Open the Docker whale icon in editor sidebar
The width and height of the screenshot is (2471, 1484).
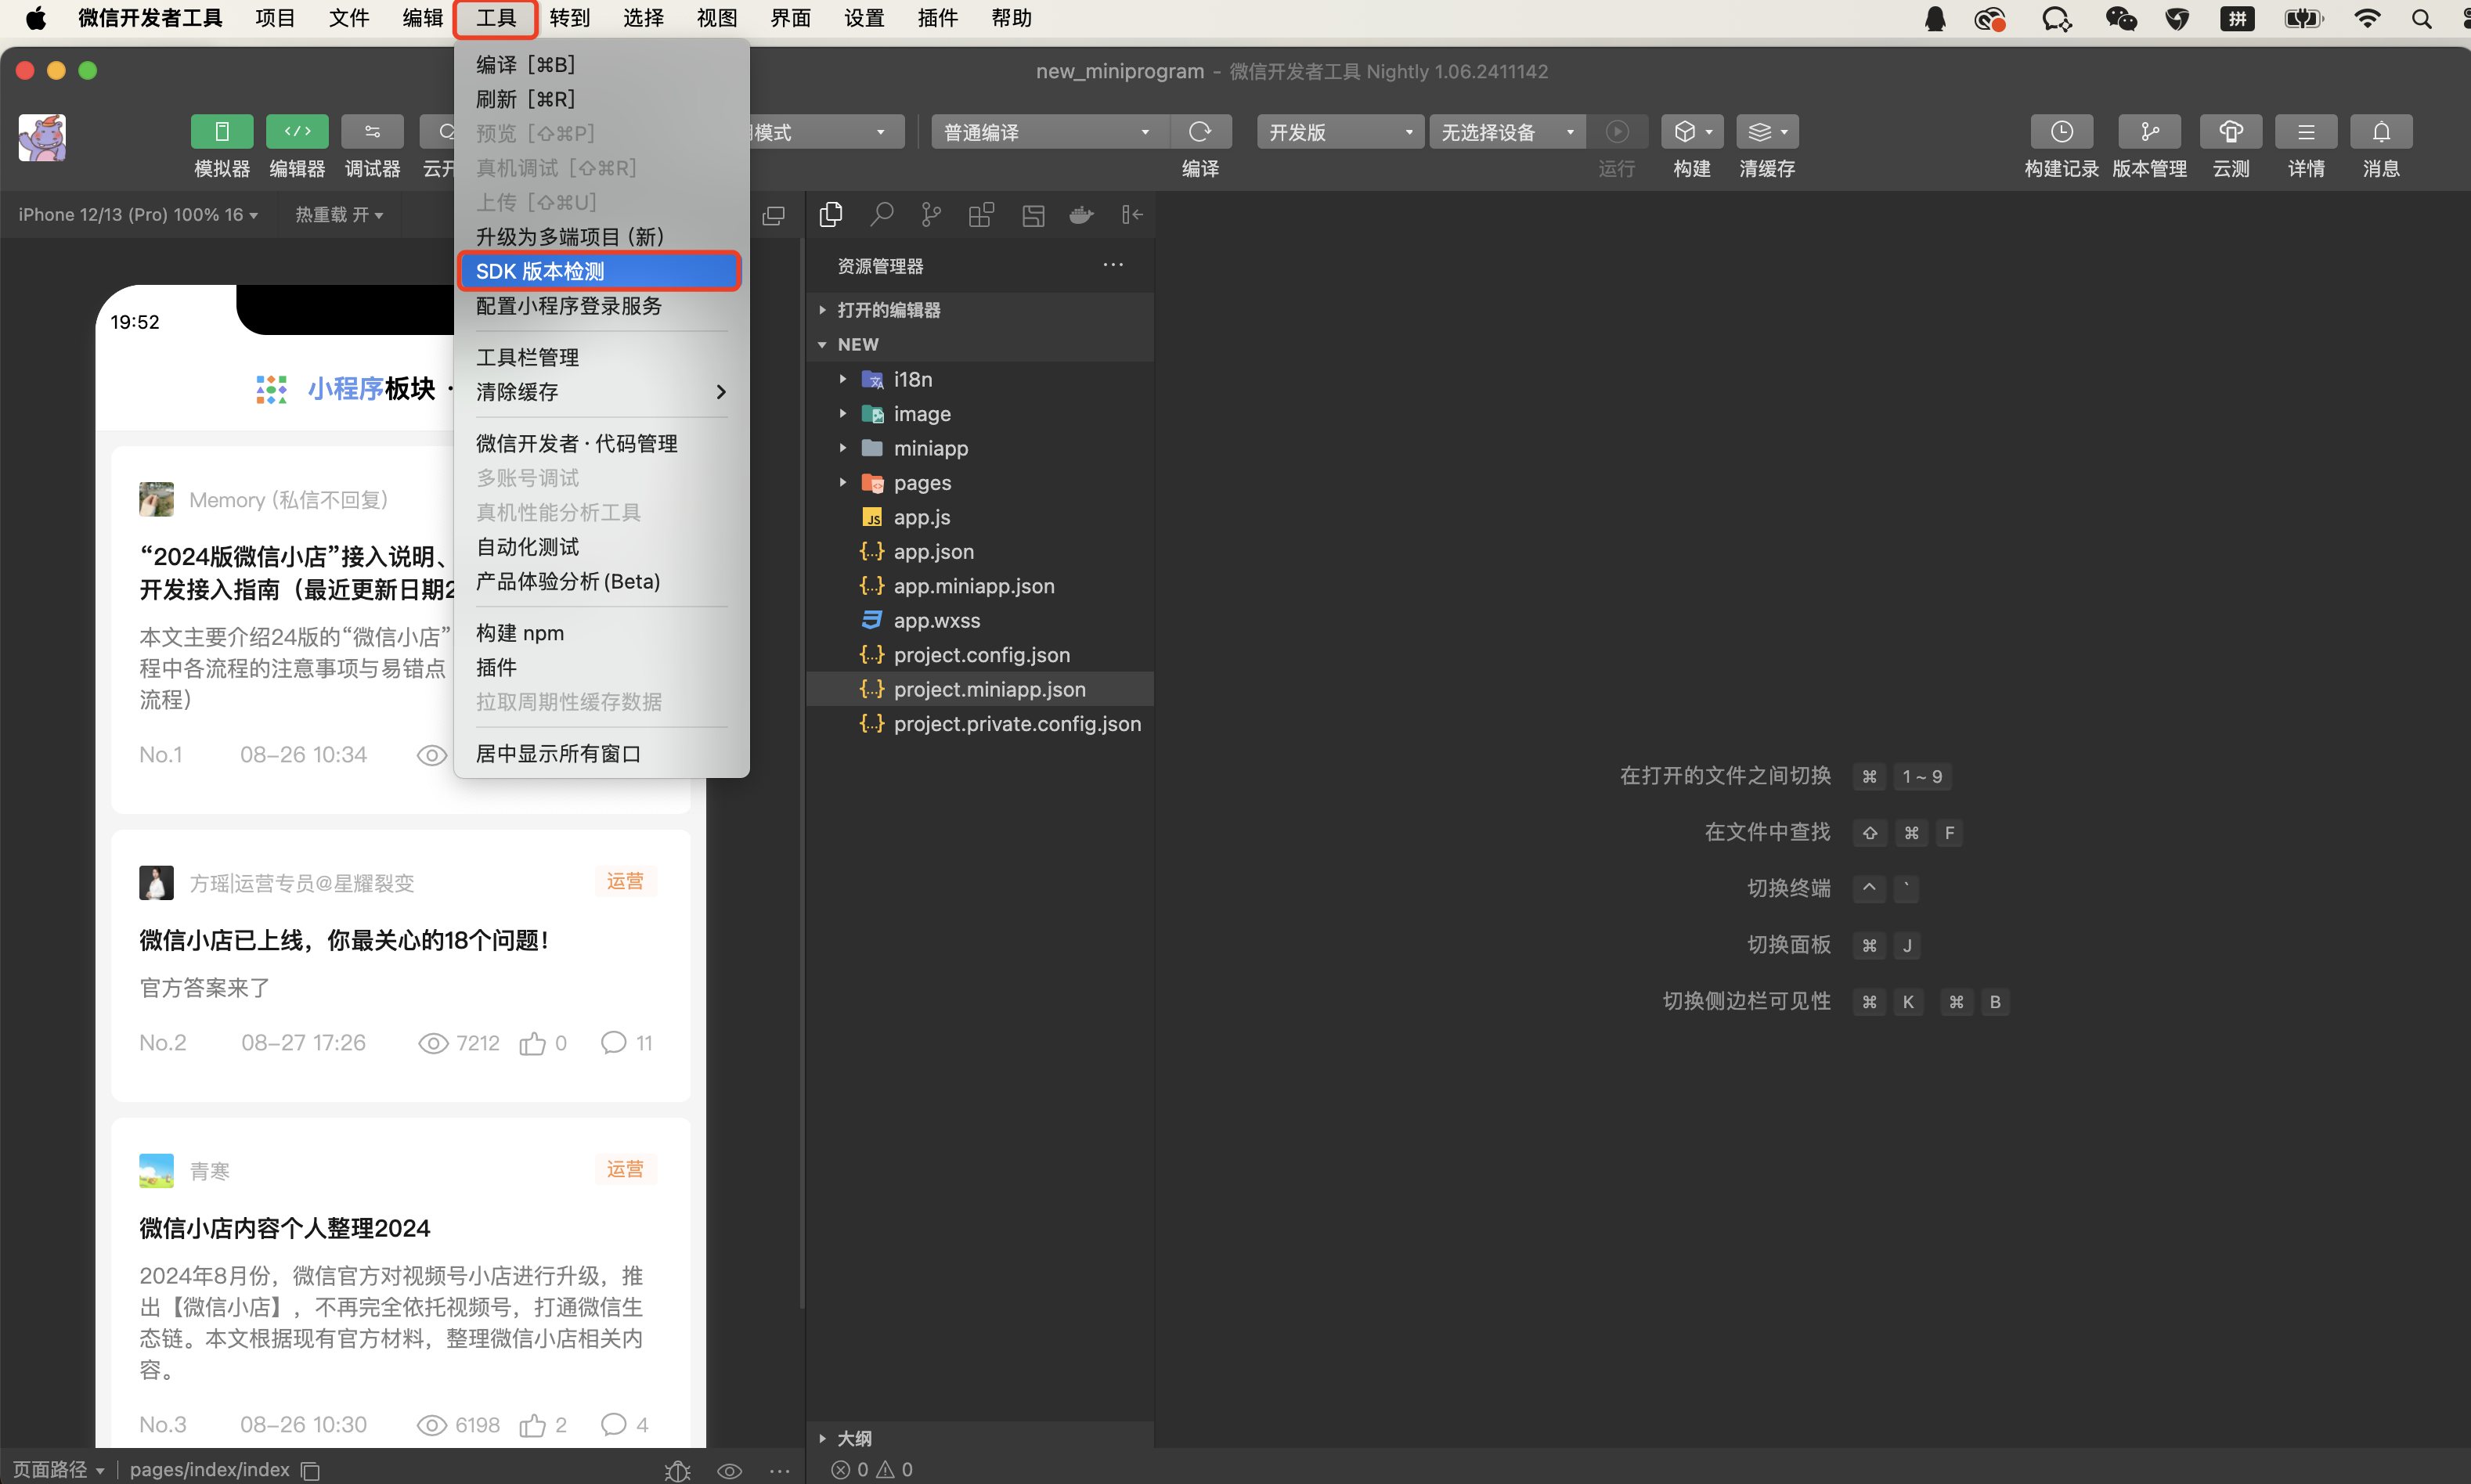(1081, 215)
